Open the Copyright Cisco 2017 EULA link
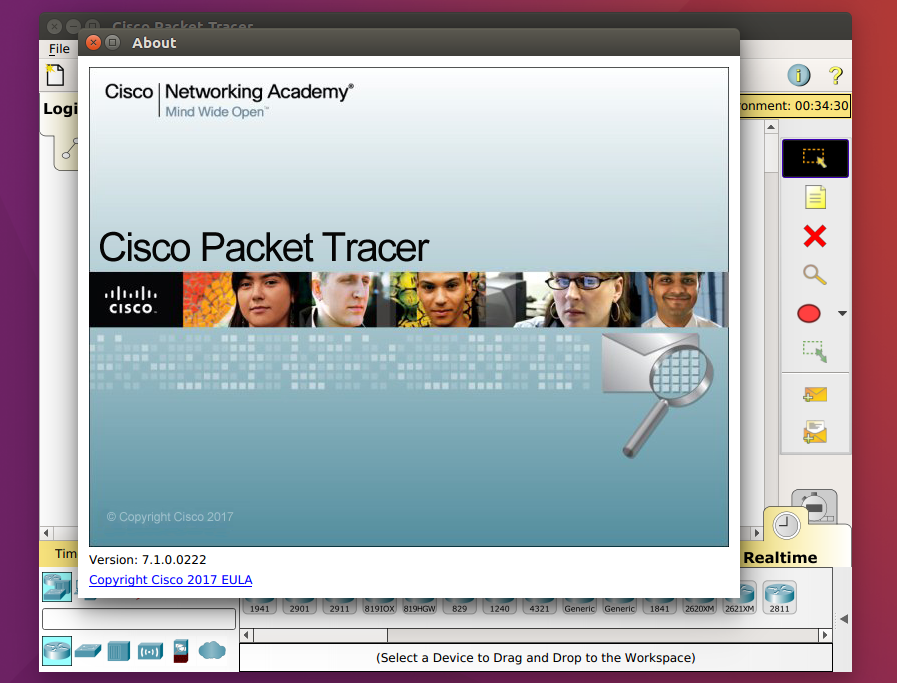897x683 pixels. tap(170, 579)
